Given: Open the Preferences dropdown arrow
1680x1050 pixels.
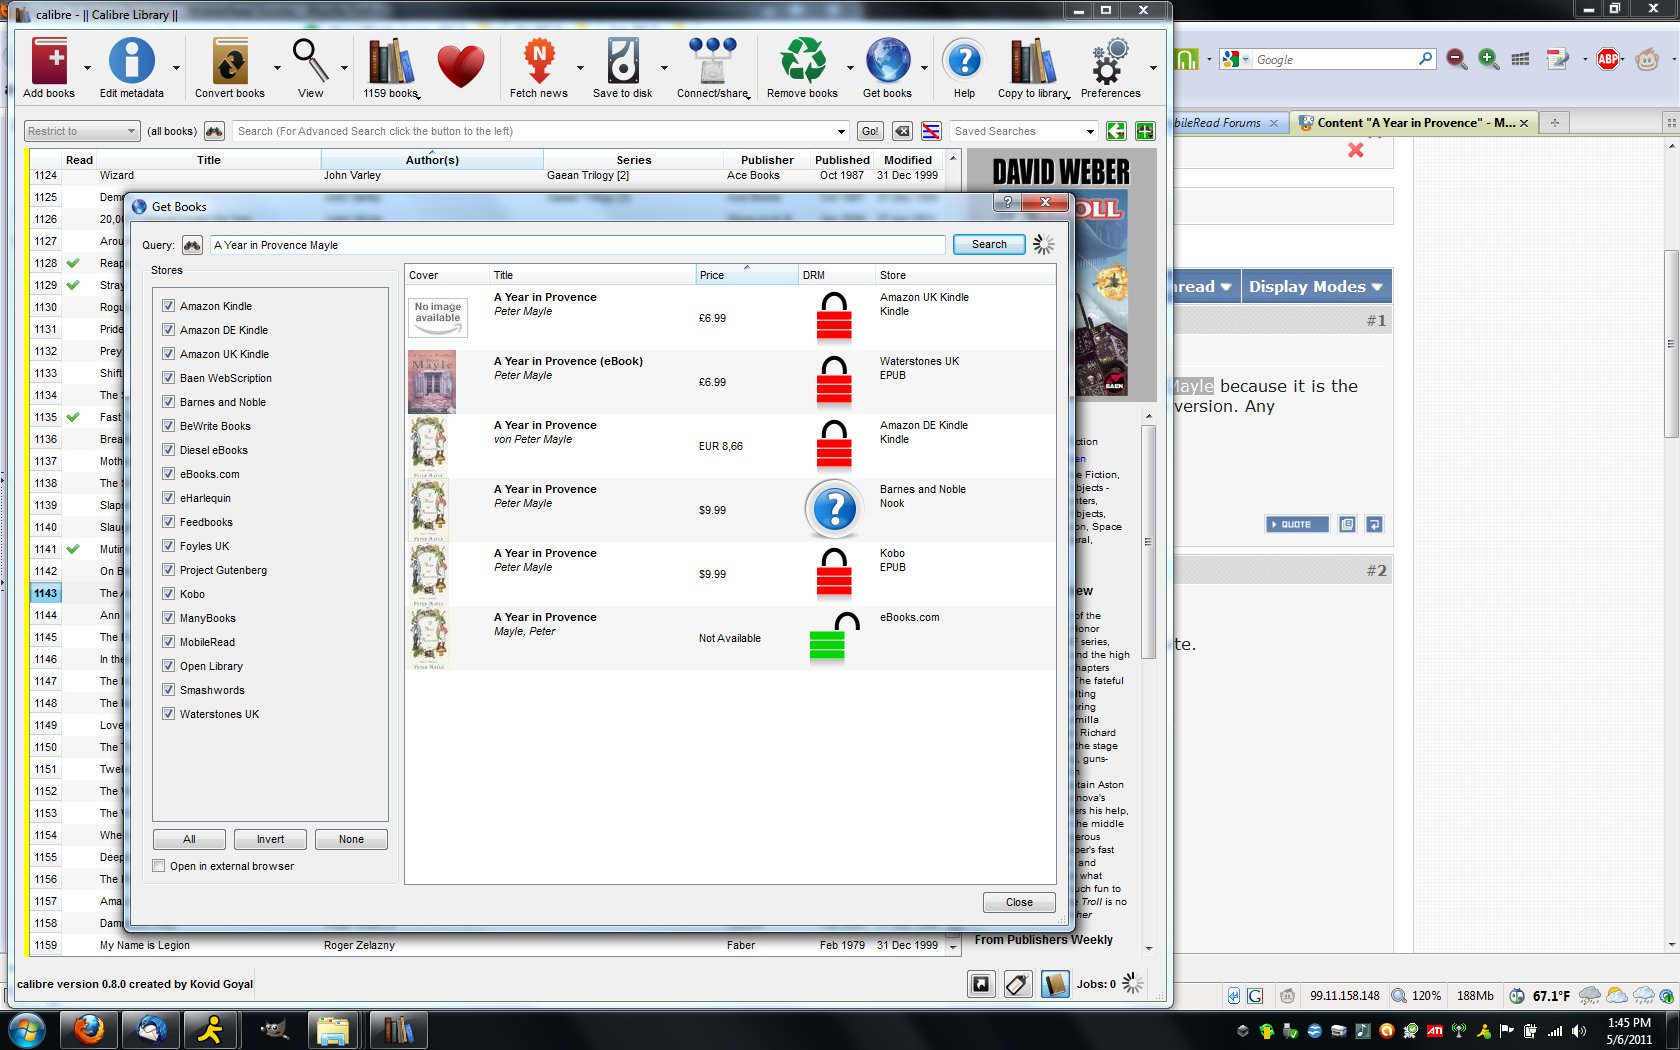Looking at the screenshot, I should point(1153,68).
